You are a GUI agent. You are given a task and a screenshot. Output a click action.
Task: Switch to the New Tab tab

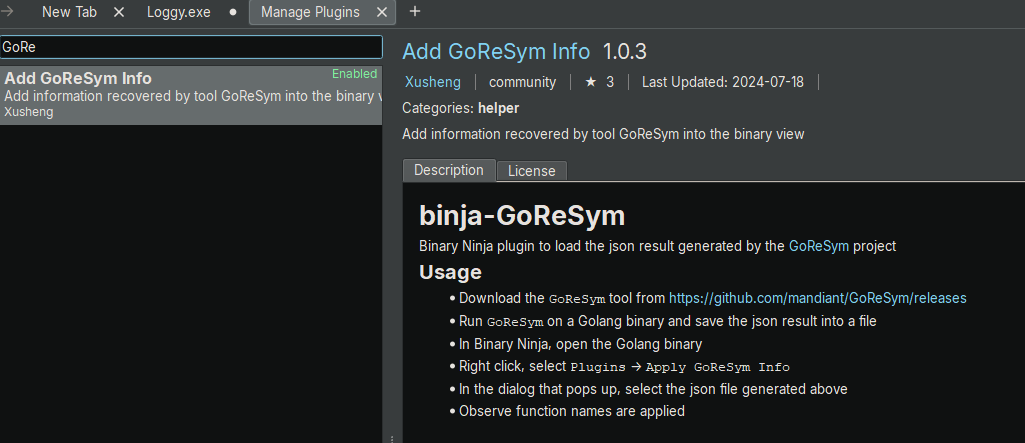click(69, 12)
